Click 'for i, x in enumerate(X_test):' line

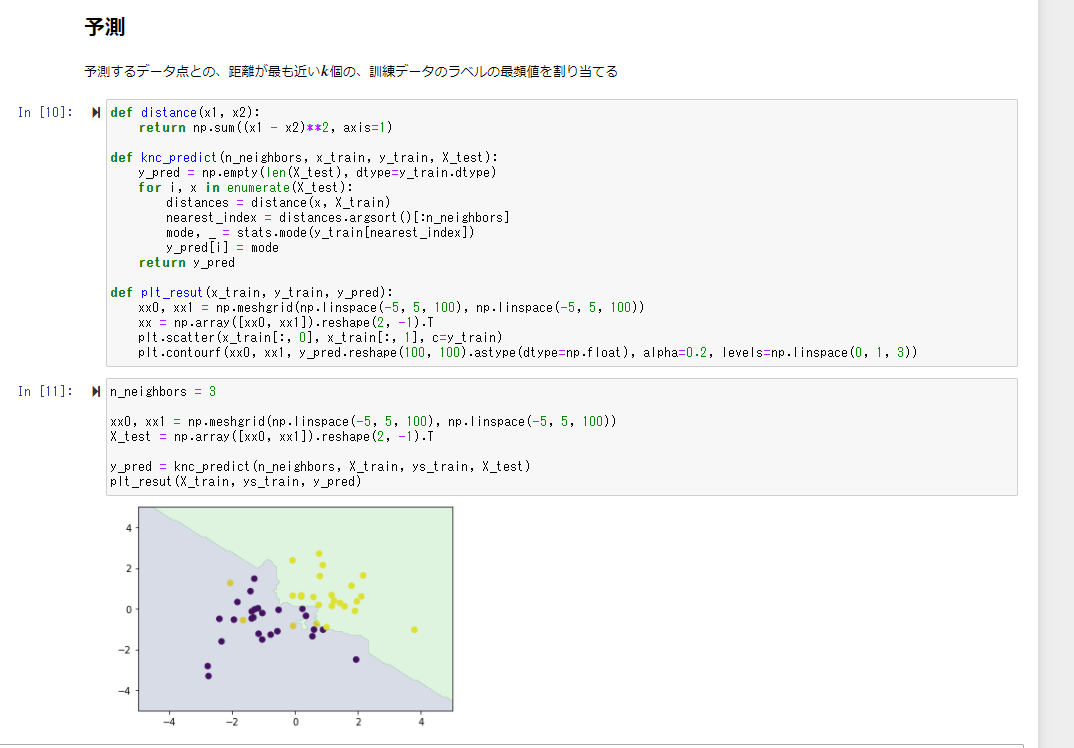click(x=245, y=188)
